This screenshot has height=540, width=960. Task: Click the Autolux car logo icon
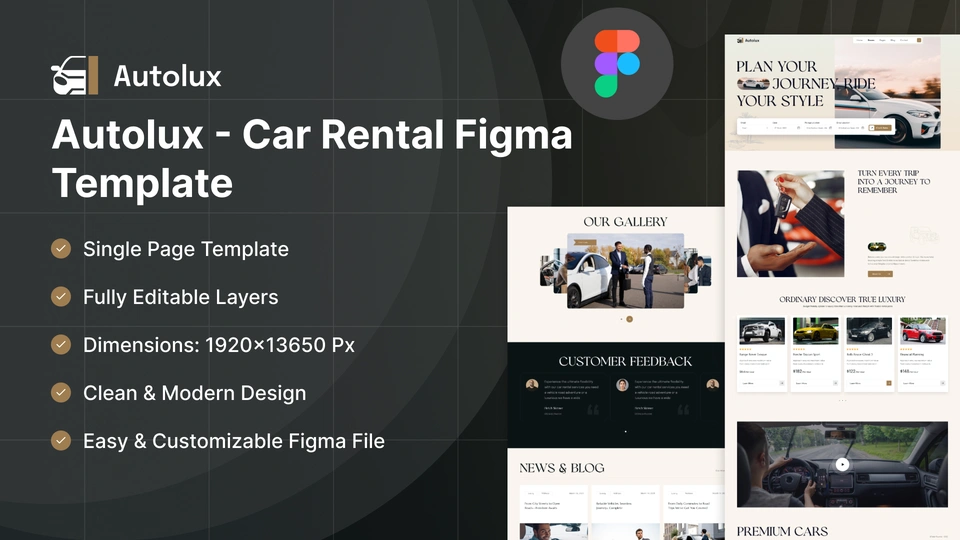[x=75, y=76]
